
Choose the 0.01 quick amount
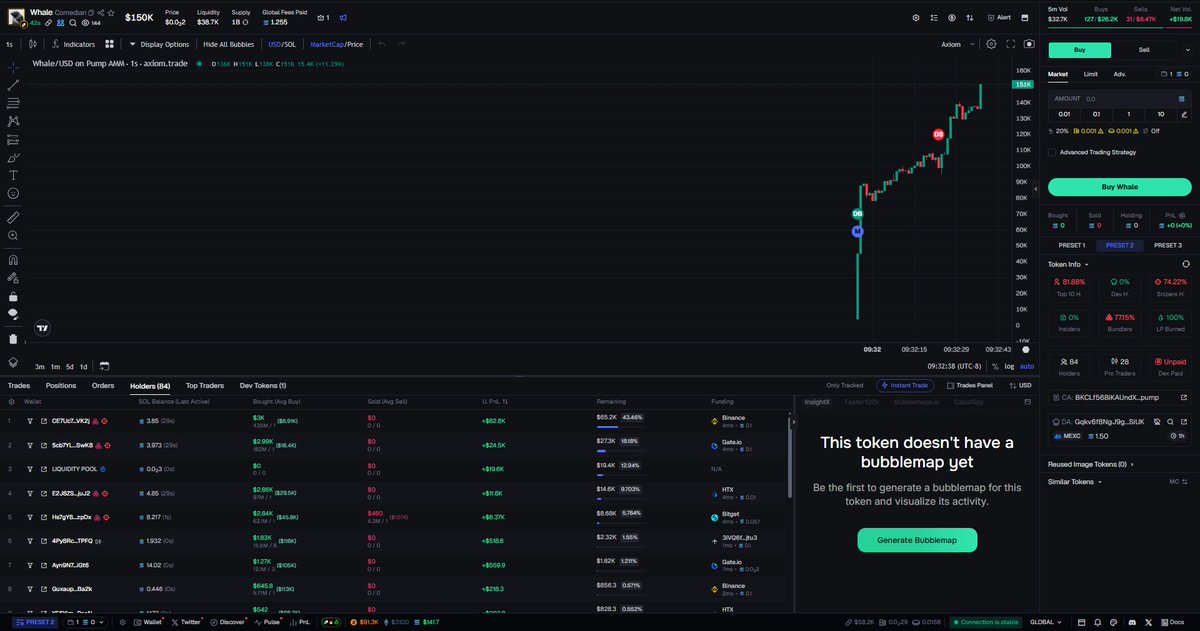[1065, 114]
